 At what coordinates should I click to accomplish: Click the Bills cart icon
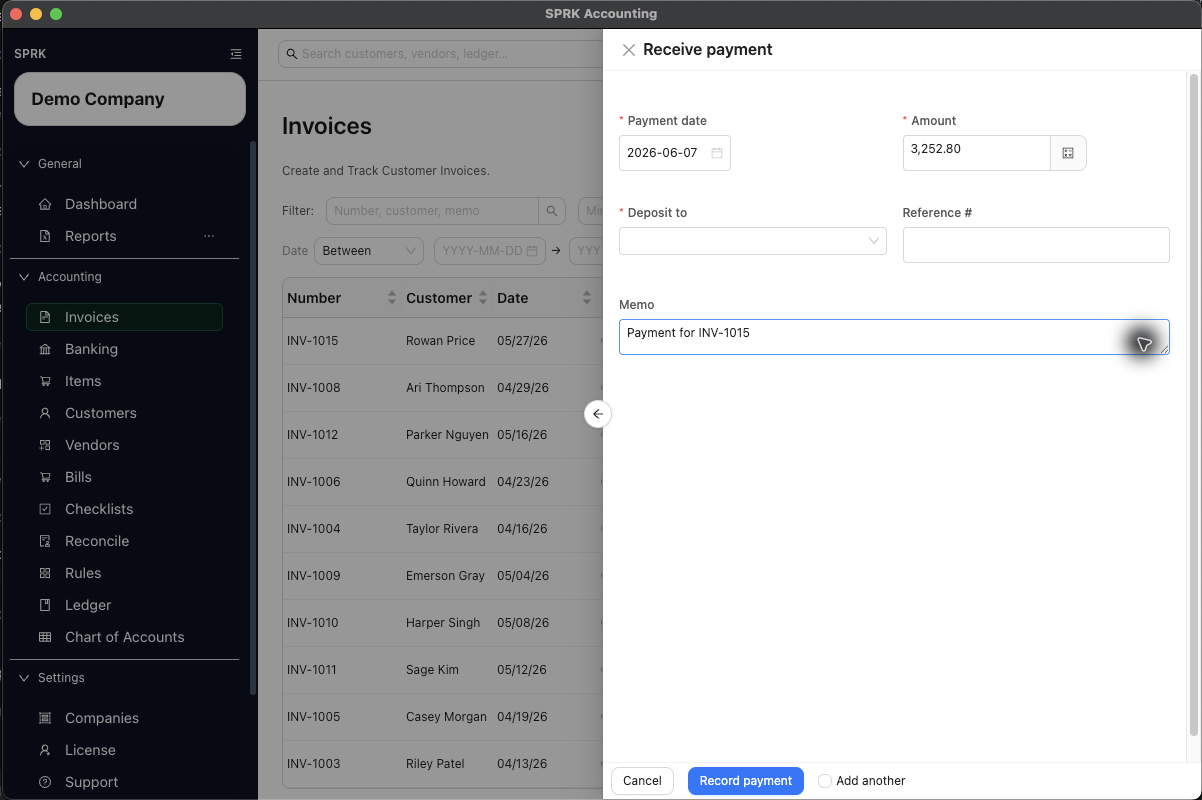[x=45, y=477]
